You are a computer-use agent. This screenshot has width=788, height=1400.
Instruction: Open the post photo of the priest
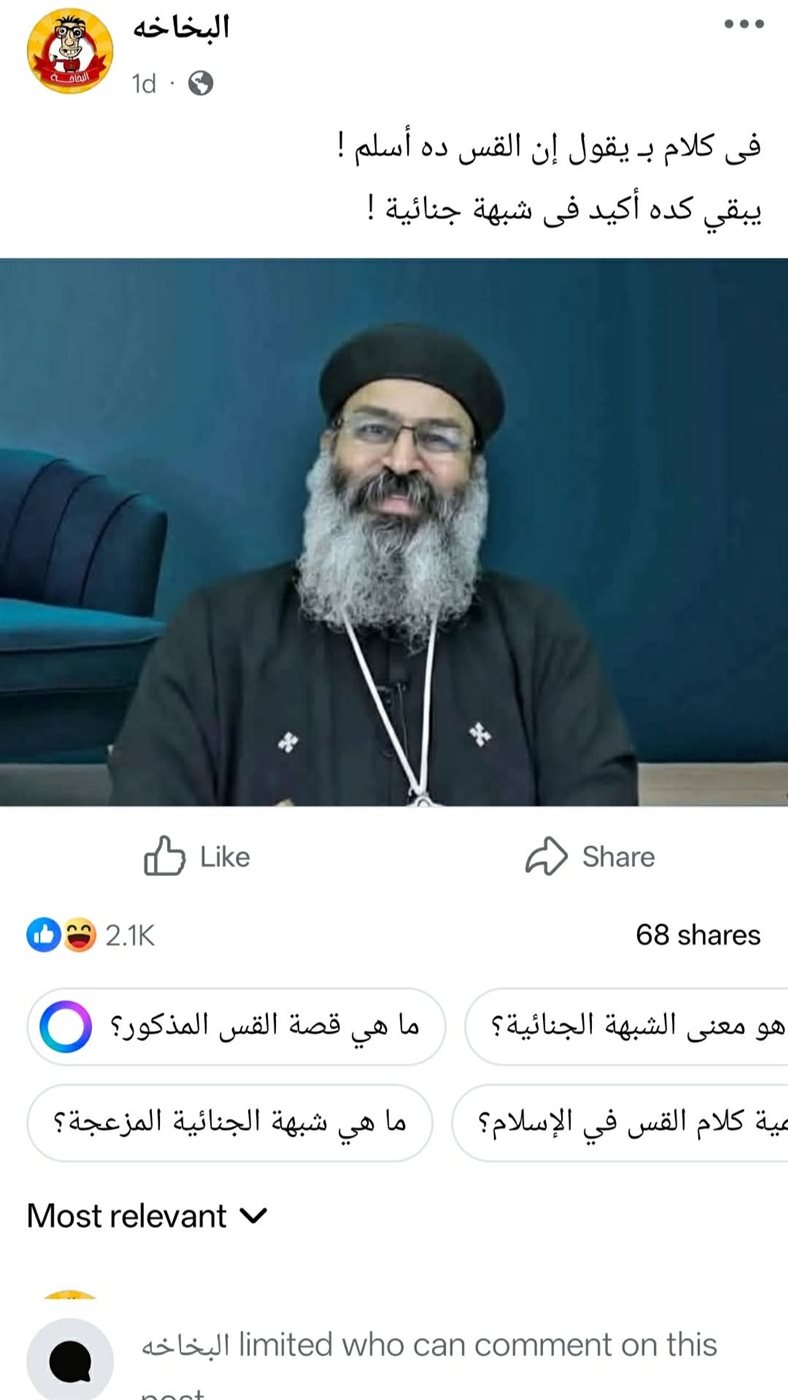[394, 532]
